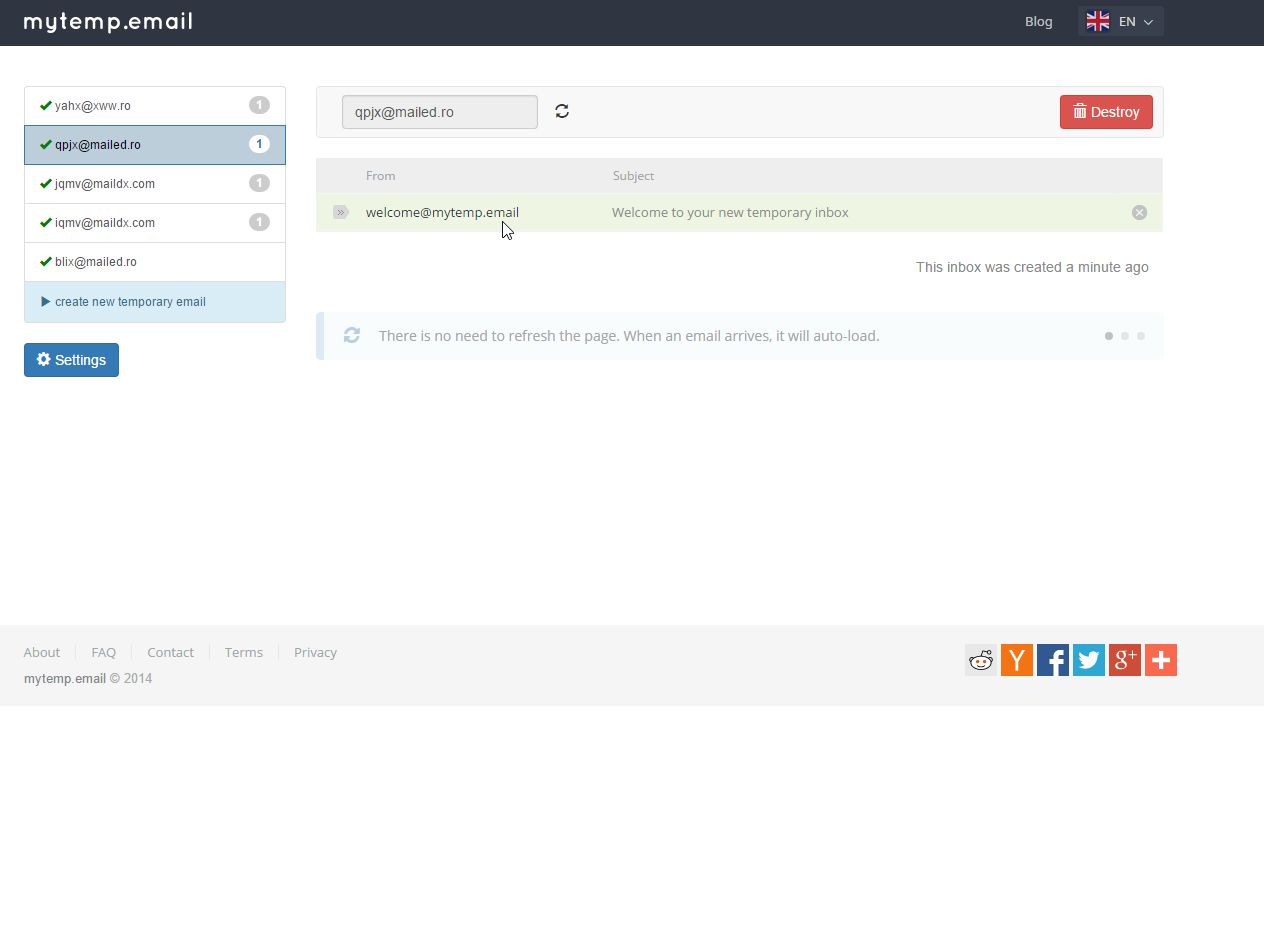The width and height of the screenshot is (1264, 948).
Task: Click the UK flag icon
Action: 1098,21
